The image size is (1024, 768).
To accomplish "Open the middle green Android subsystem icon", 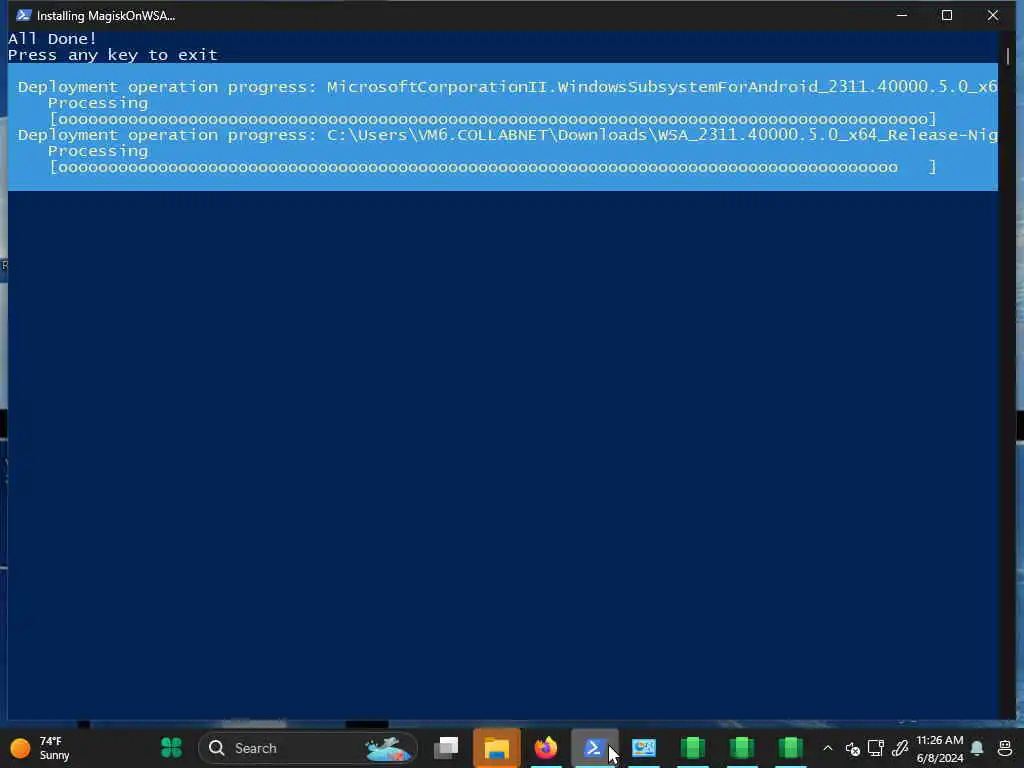I will tap(741, 748).
